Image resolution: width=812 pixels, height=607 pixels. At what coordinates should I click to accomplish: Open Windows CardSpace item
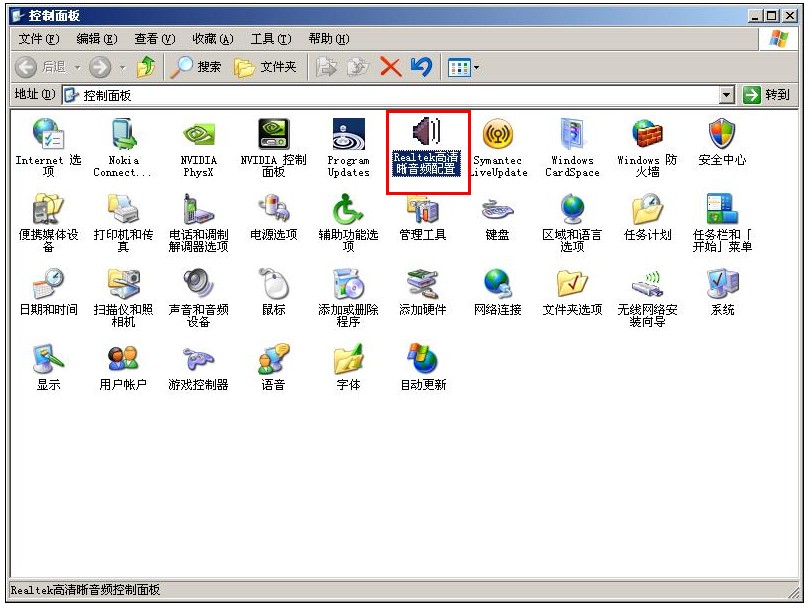click(572, 148)
